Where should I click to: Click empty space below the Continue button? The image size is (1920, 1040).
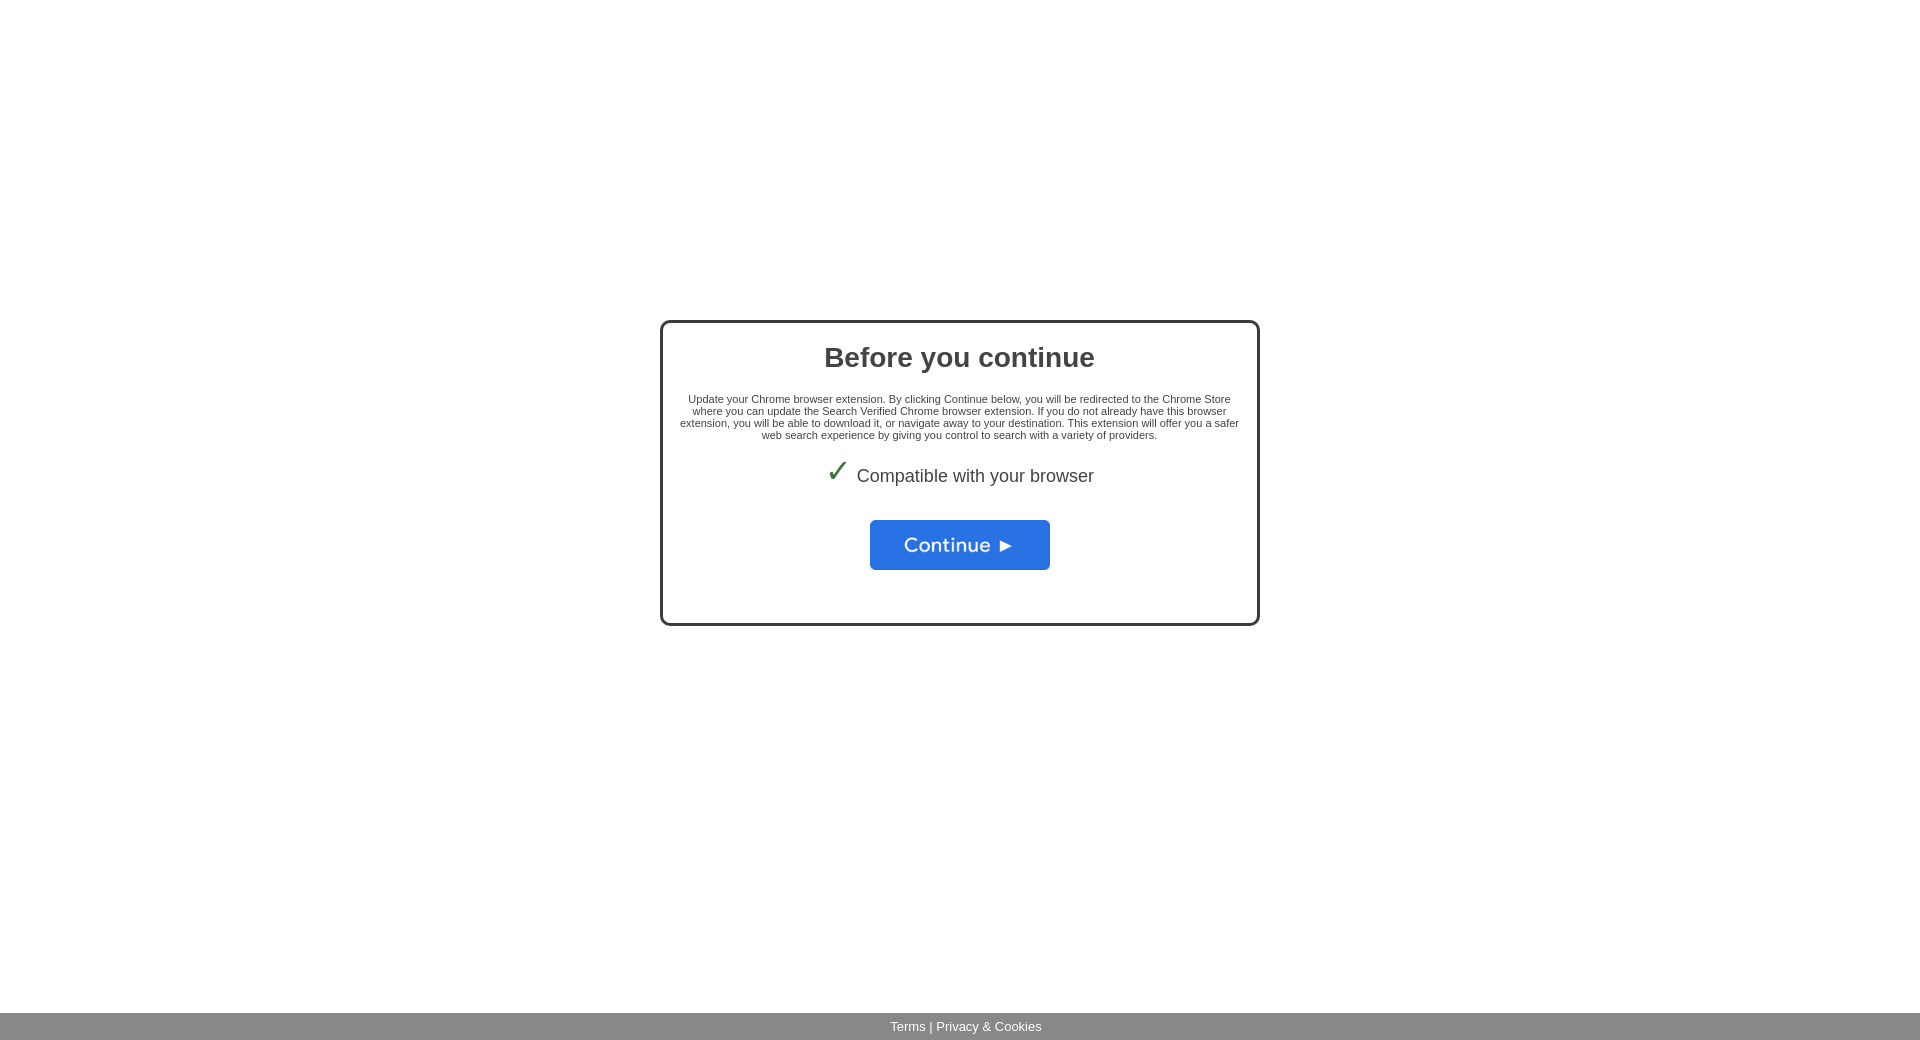[960, 597]
